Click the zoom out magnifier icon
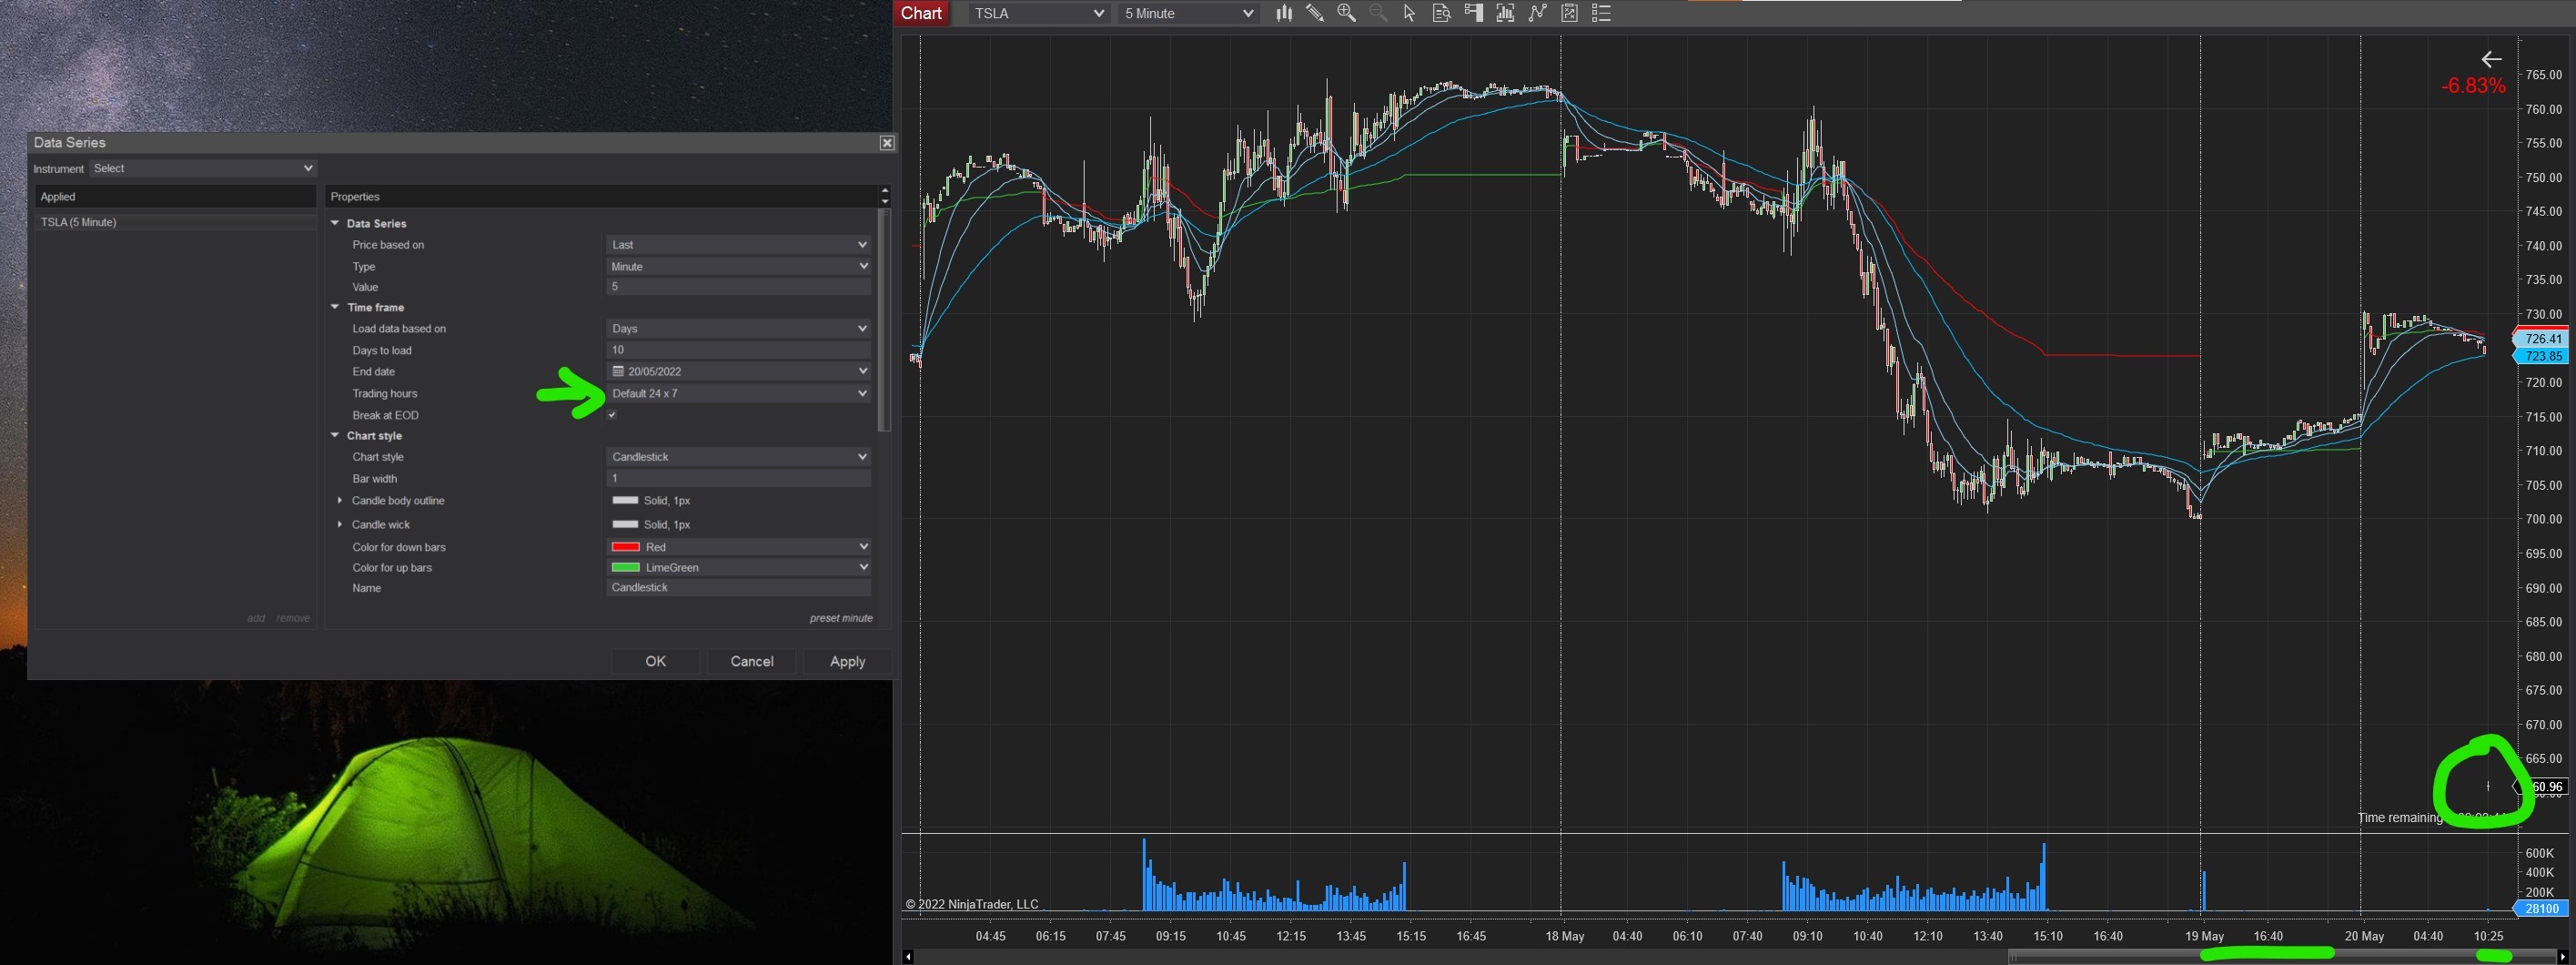 pos(1378,13)
